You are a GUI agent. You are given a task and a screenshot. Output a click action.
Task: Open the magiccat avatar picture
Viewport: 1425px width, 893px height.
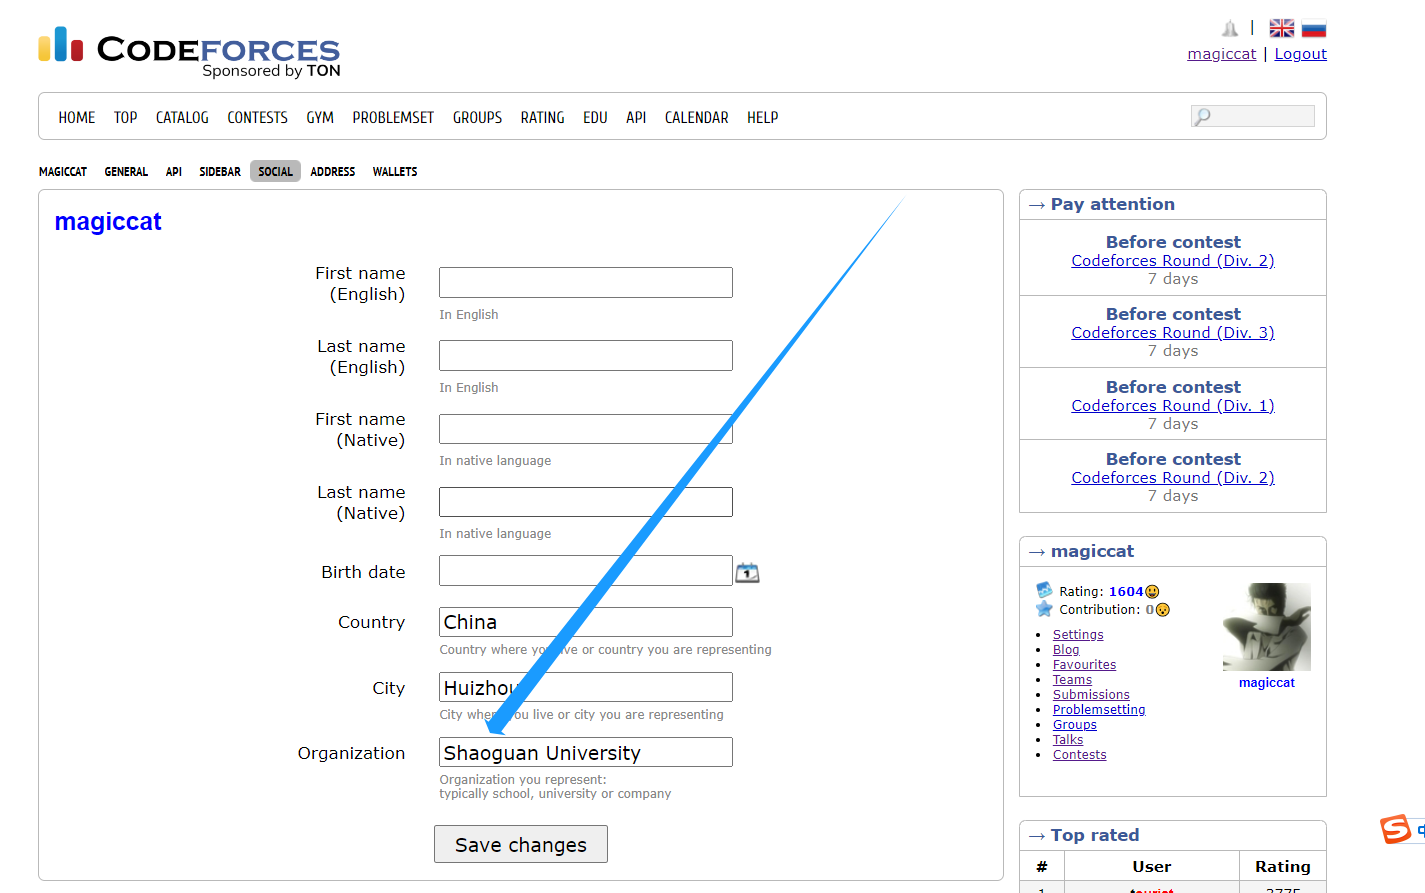pyautogui.click(x=1267, y=627)
